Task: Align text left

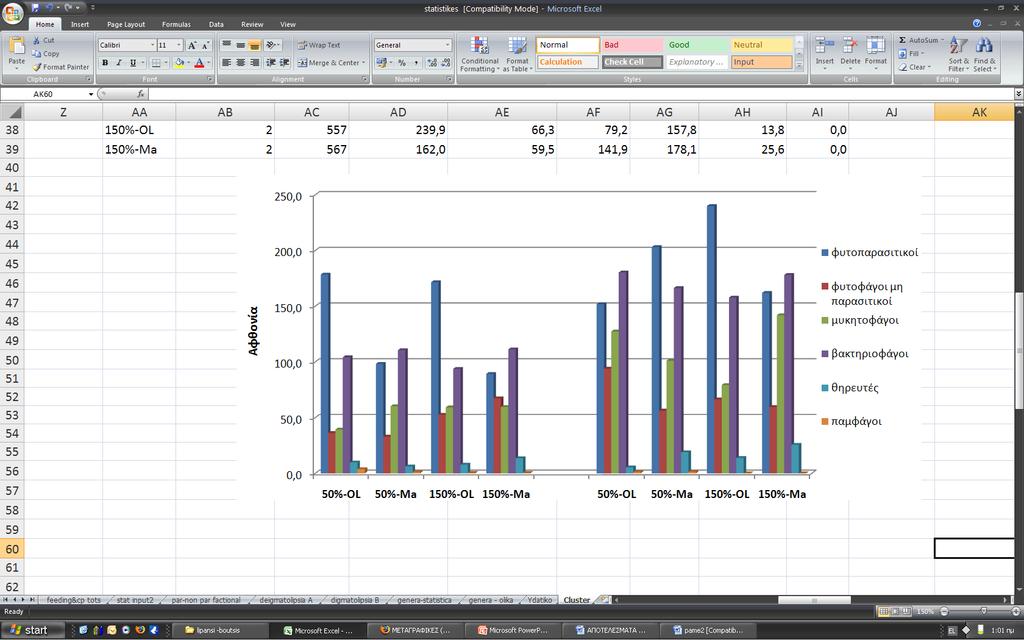Action: [x=226, y=63]
